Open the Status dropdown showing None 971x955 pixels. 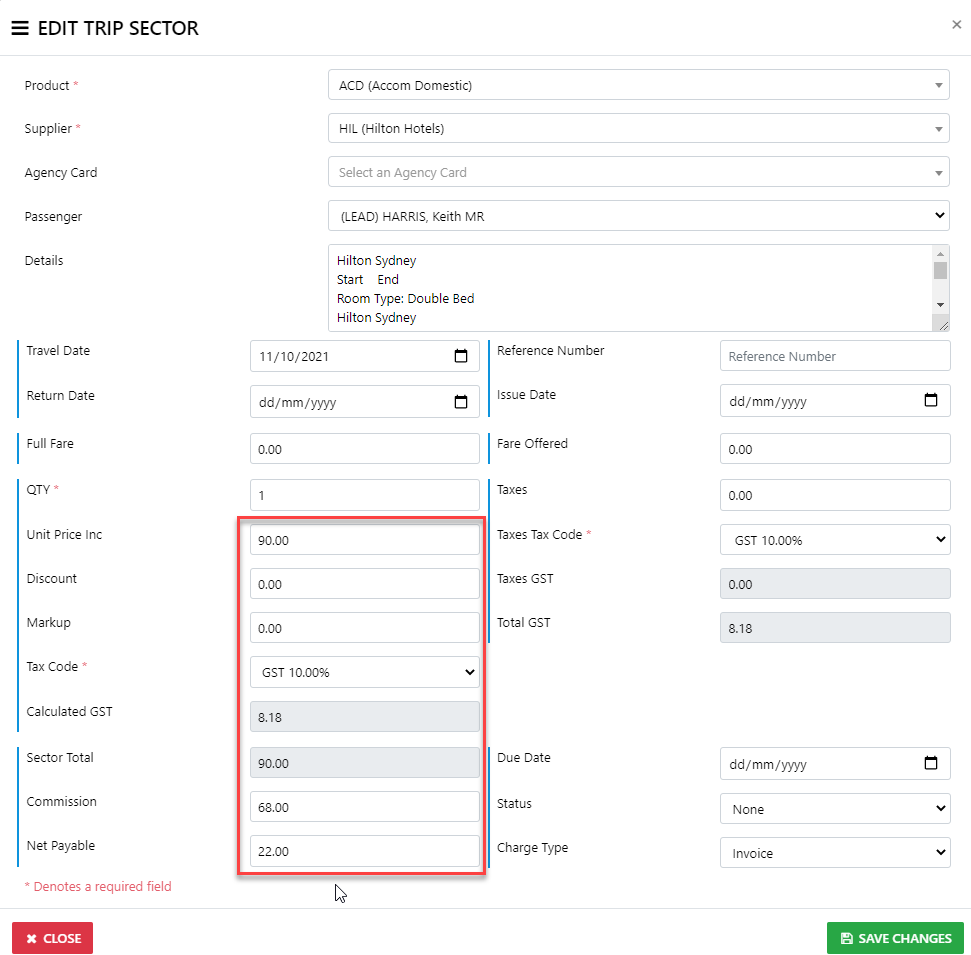pos(835,809)
